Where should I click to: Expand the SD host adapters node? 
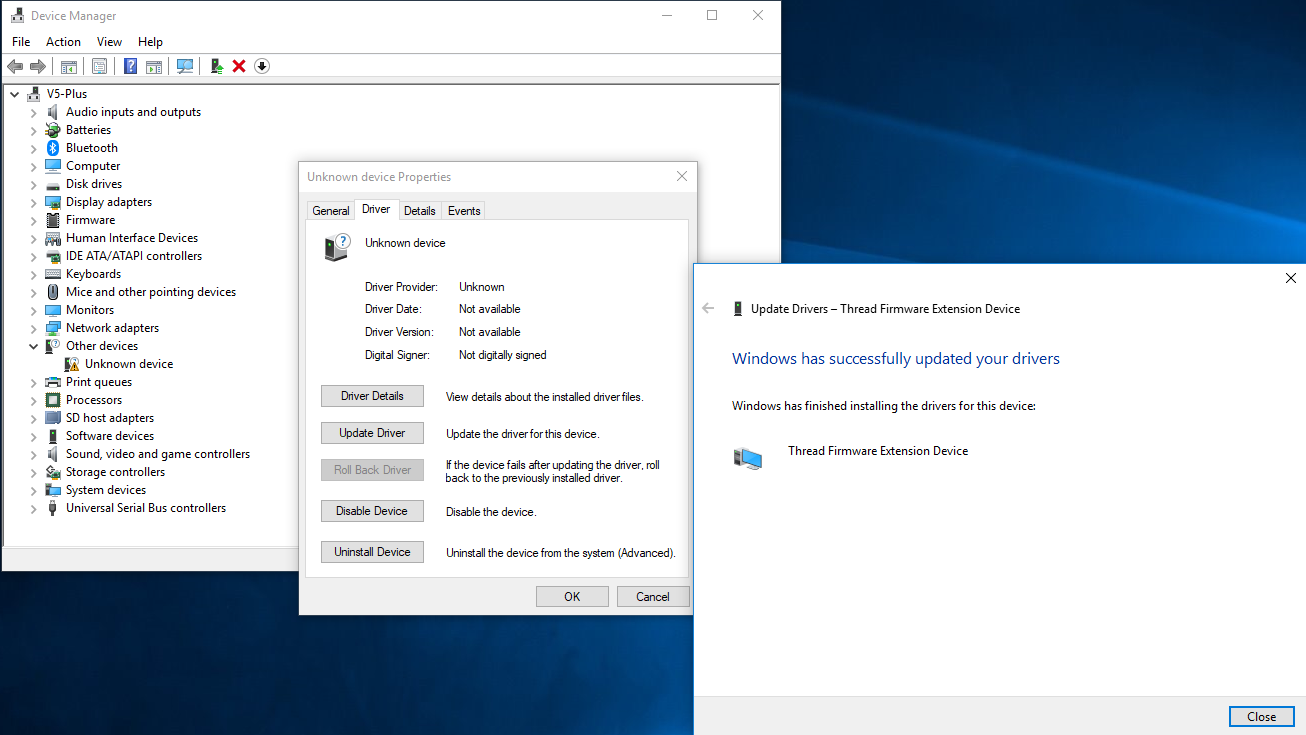(33, 418)
